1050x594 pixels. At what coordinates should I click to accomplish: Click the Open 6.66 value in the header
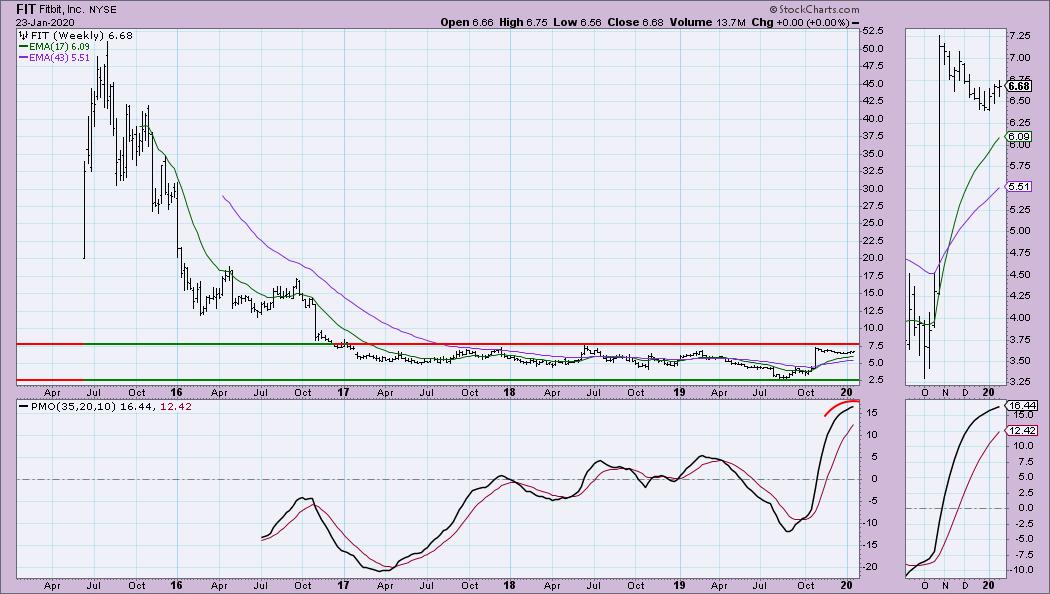click(x=467, y=22)
